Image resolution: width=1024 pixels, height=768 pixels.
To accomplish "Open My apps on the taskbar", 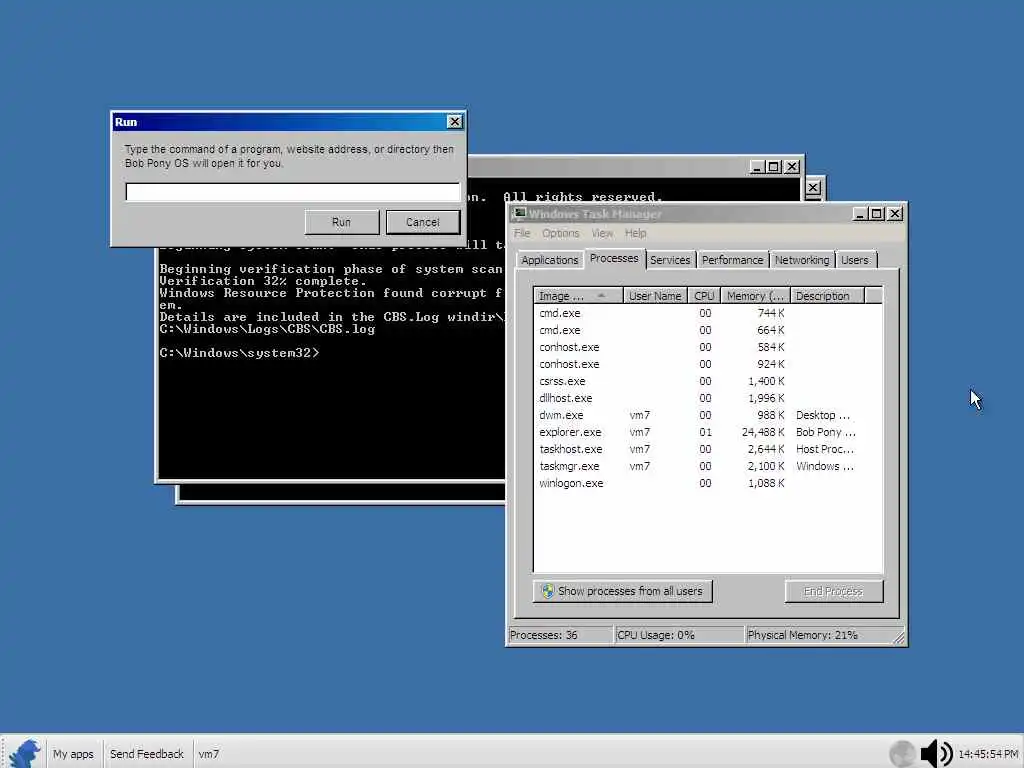I will pyautogui.click(x=73, y=754).
